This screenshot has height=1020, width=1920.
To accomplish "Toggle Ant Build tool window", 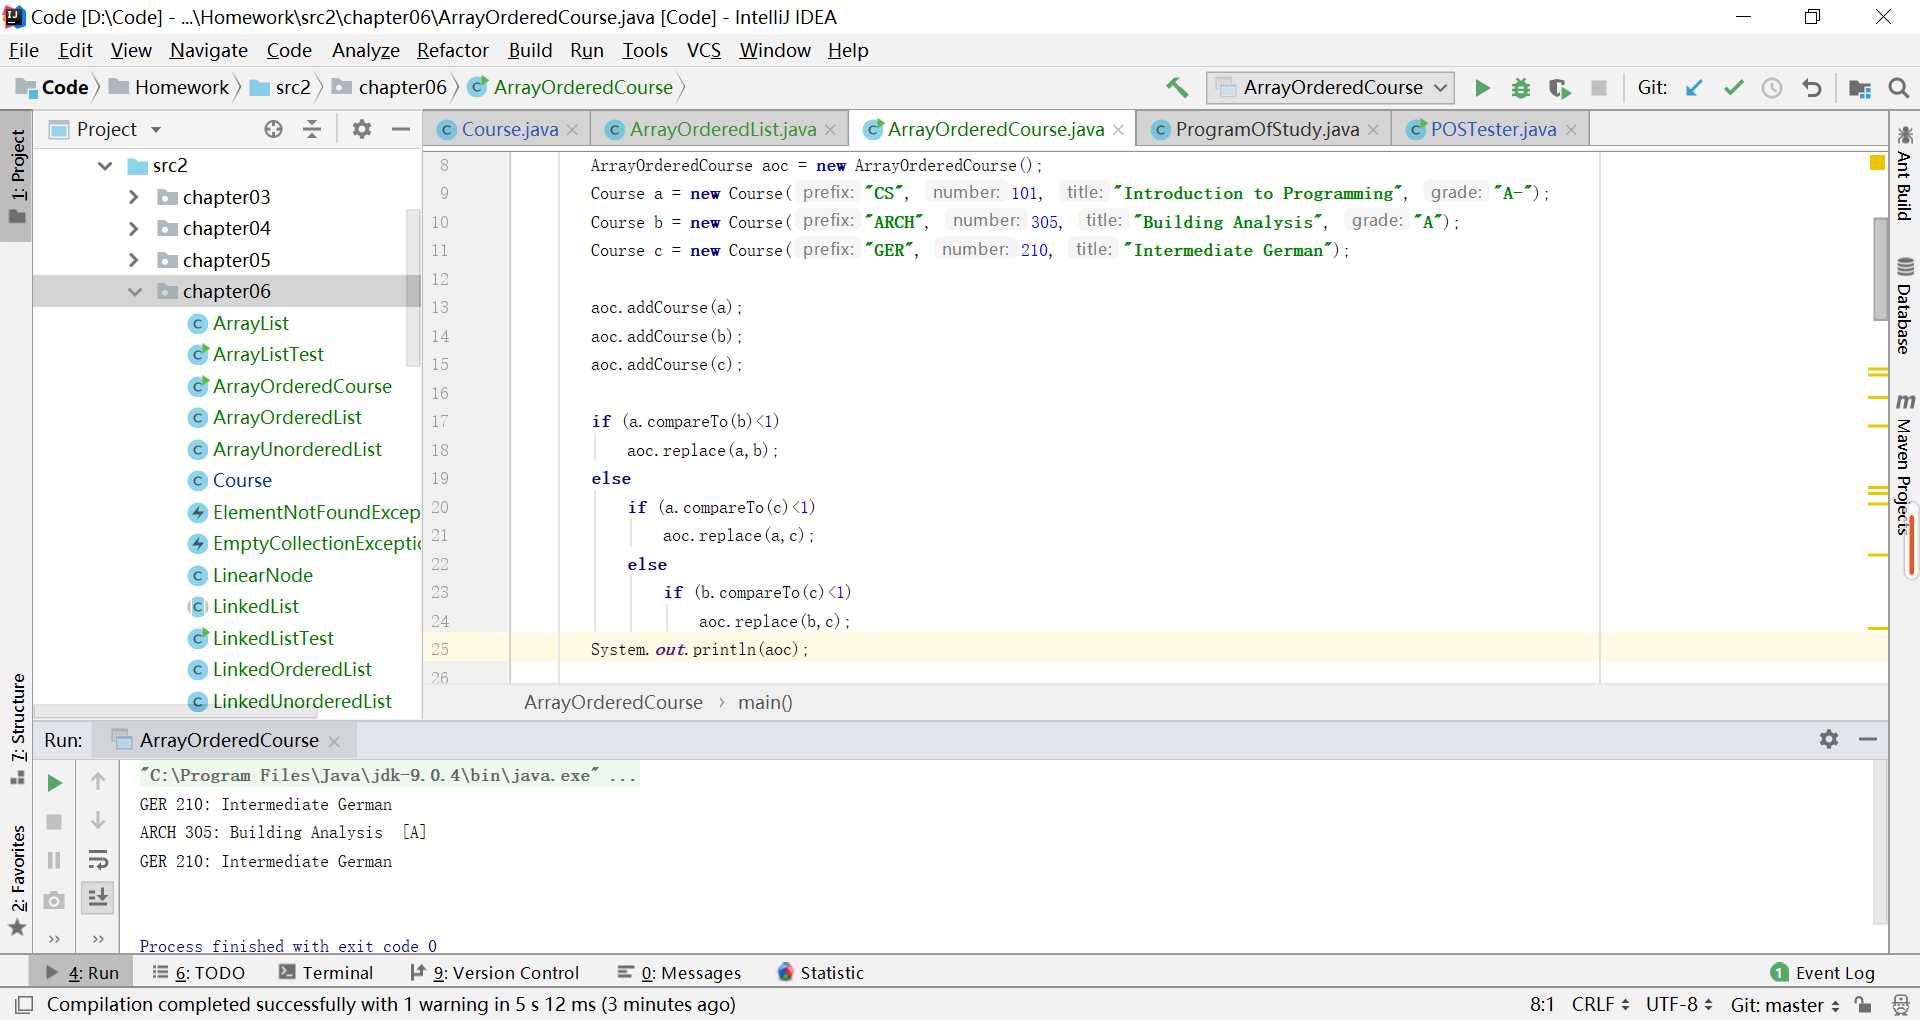I will point(1904,173).
